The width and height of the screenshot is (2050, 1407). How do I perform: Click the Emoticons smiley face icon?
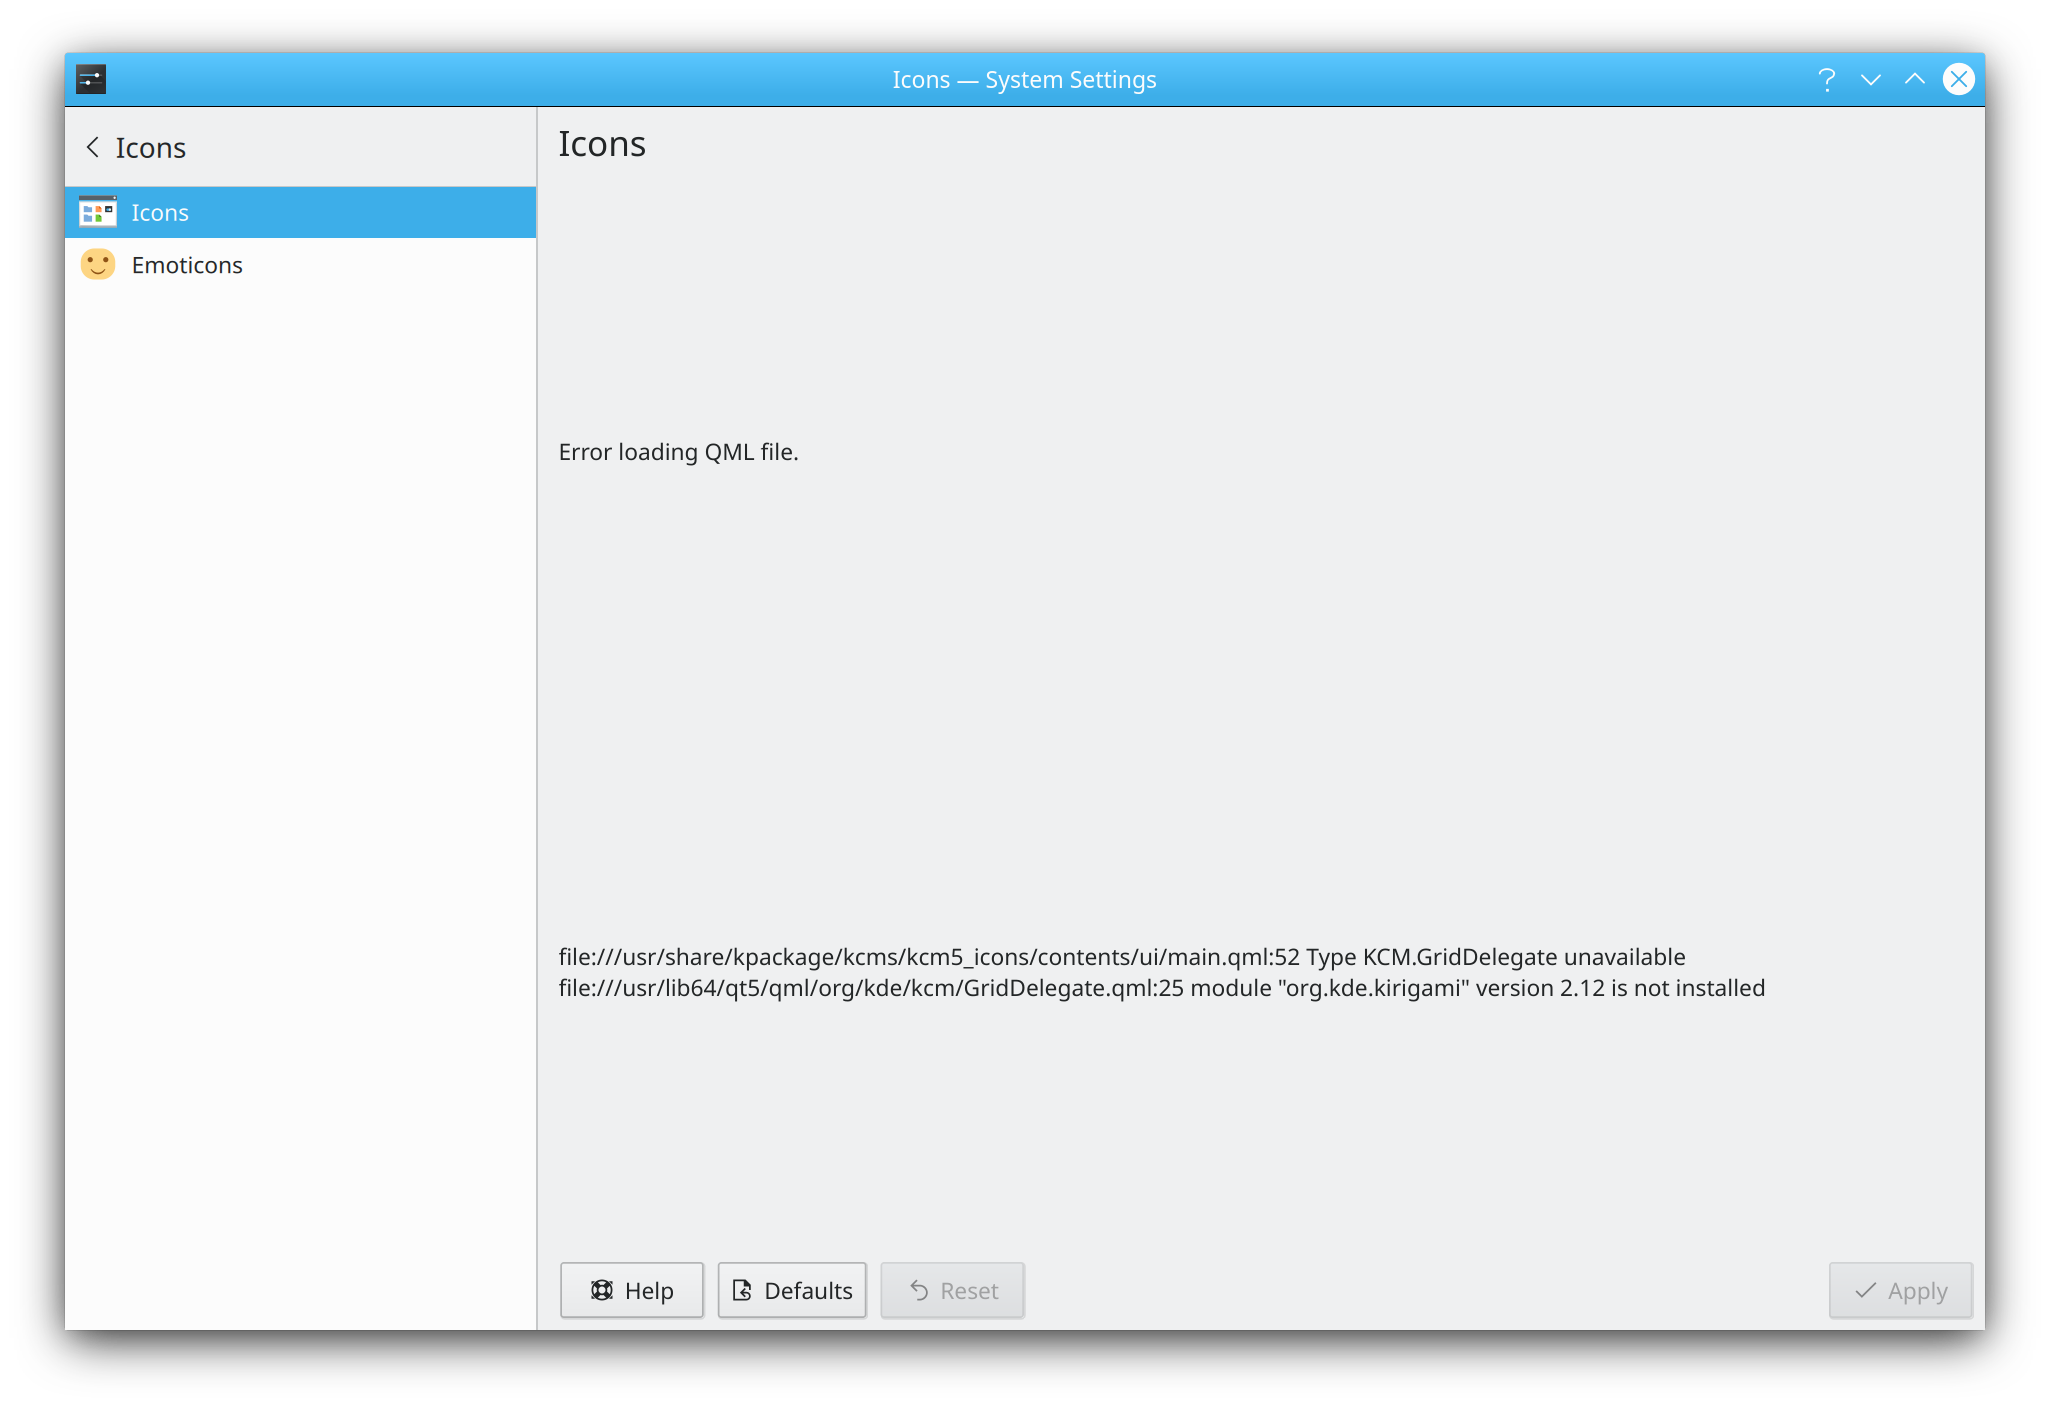[98, 264]
